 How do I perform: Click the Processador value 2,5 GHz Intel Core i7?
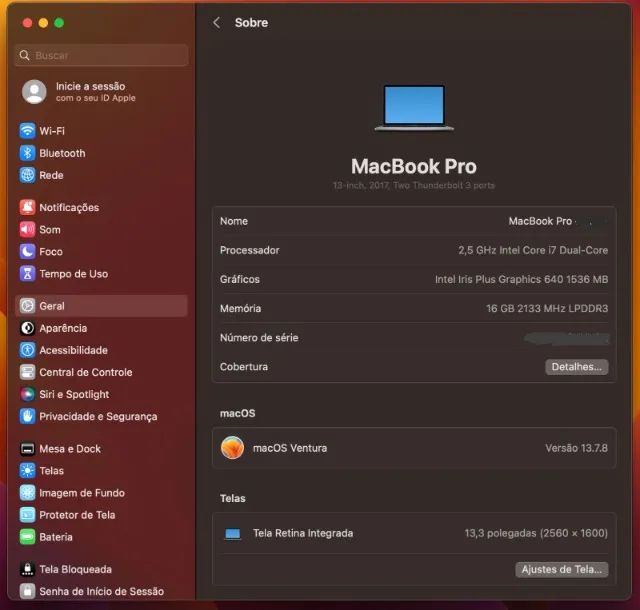(x=533, y=250)
